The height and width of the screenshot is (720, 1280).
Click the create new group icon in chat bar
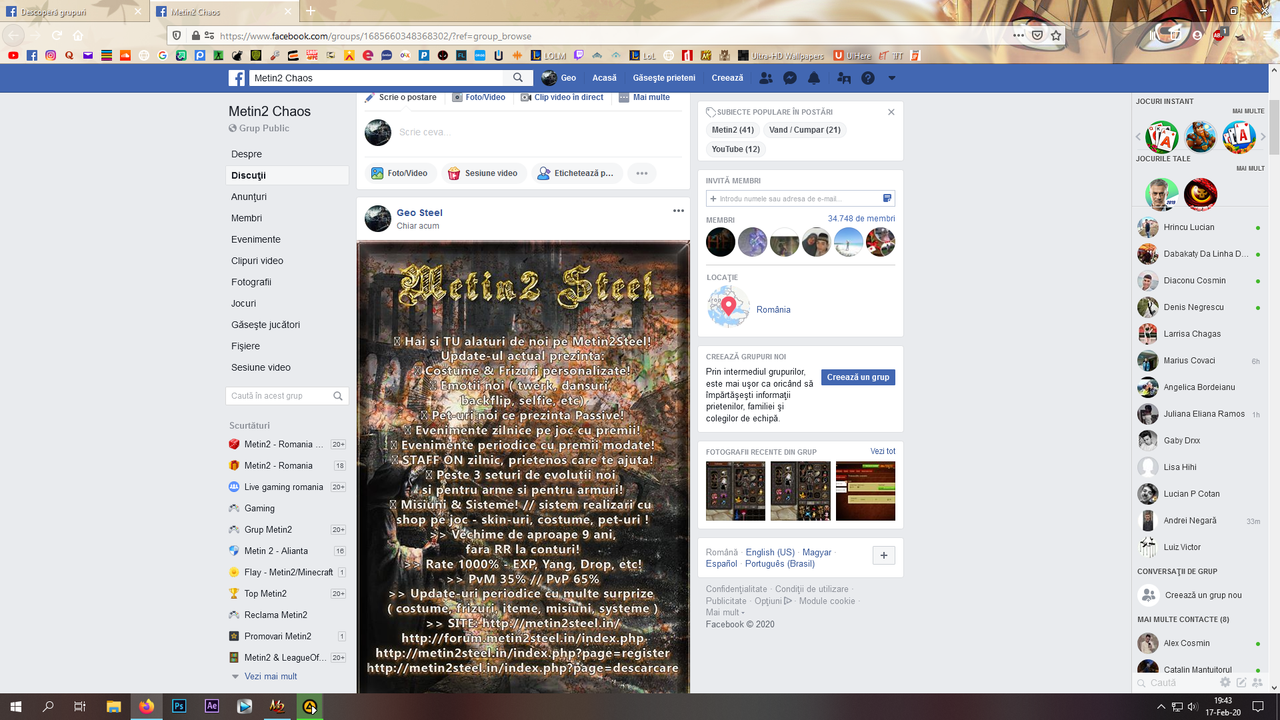(1257, 682)
